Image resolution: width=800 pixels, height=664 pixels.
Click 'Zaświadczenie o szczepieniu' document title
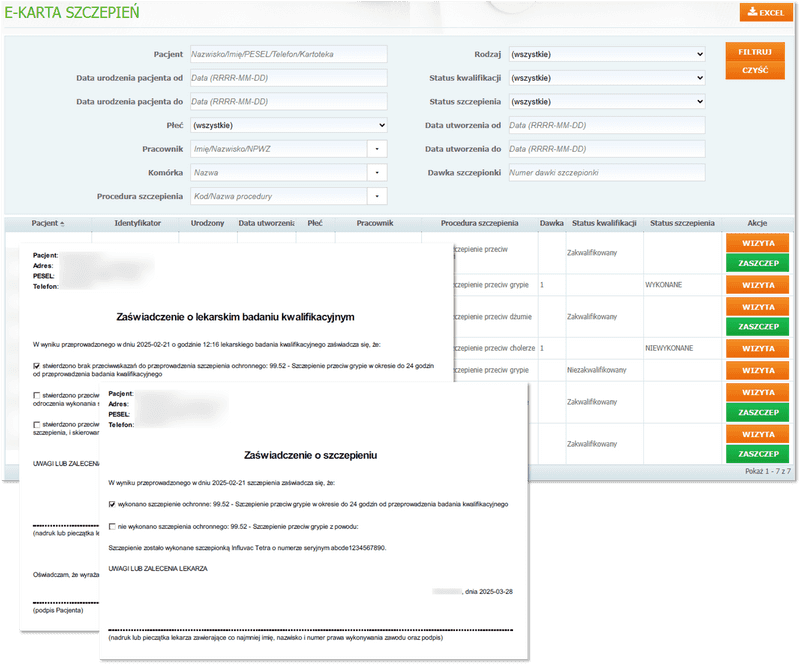tap(310, 455)
